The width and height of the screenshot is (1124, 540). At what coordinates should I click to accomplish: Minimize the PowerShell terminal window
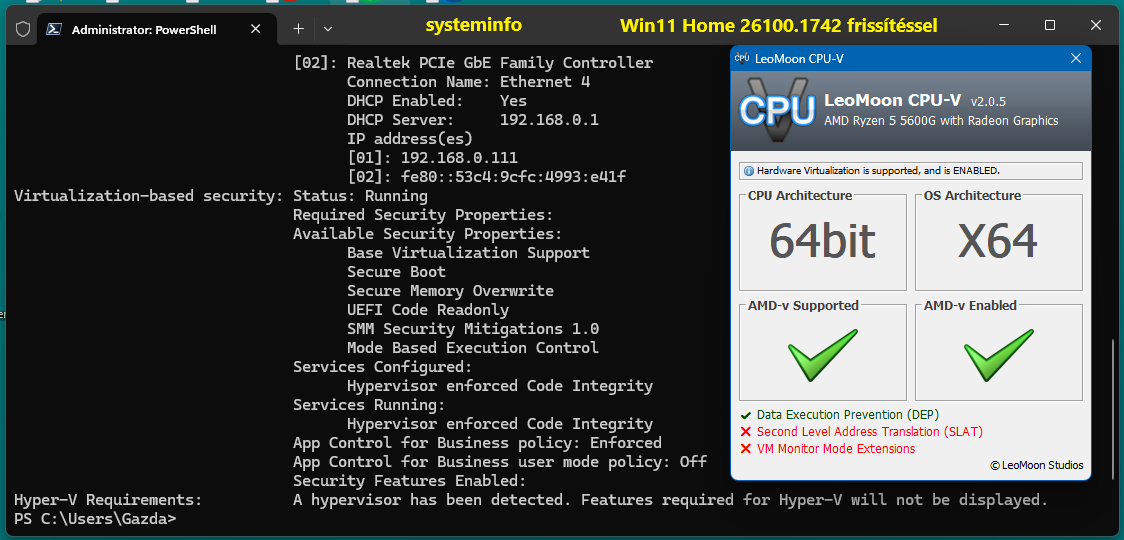click(1004, 25)
